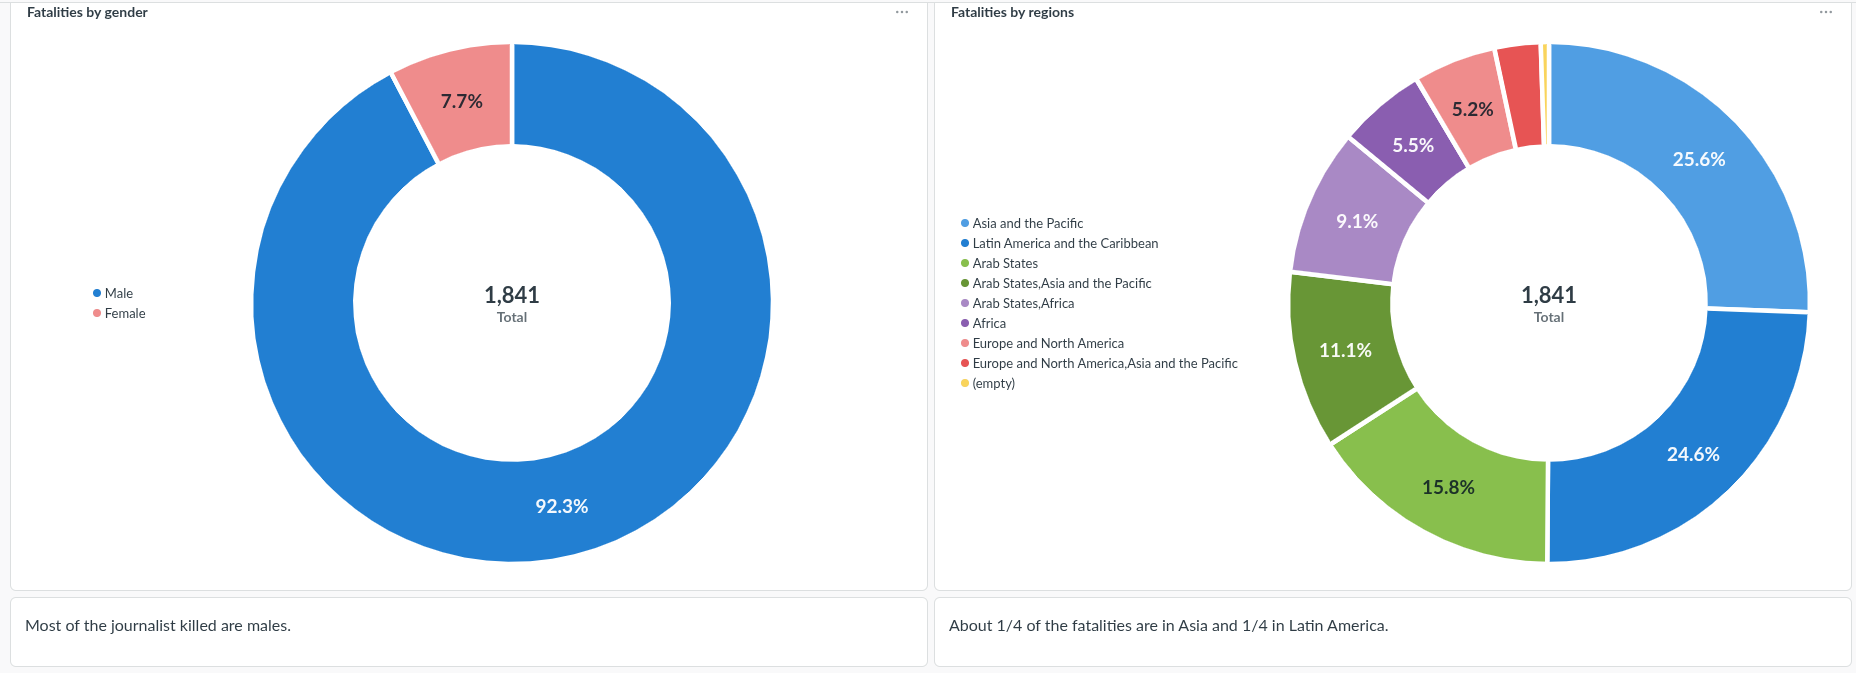Viewport: 1856px width, 673px height.
Task: Select the 25.6% light blue region slice
Action: 1698,160
